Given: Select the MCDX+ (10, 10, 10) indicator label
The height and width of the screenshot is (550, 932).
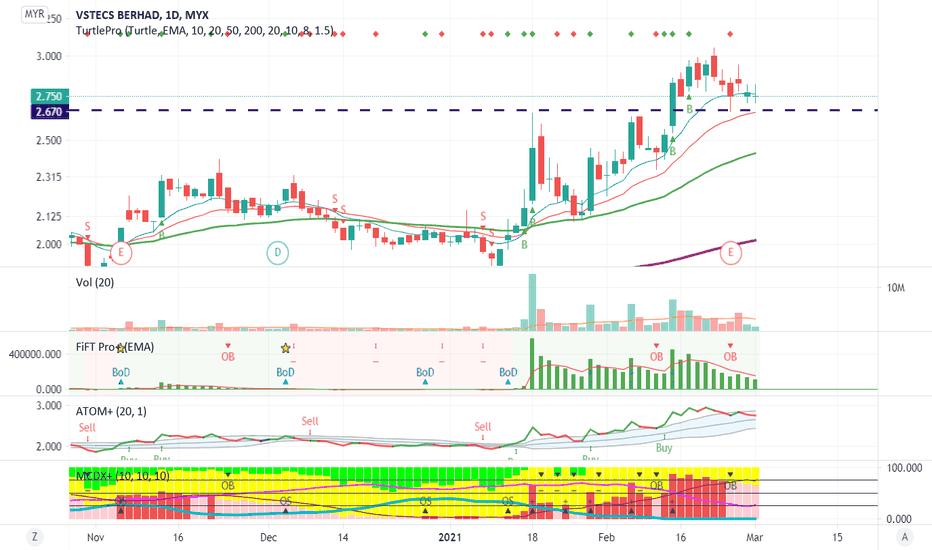Looking at the screenshot, I should point(122,476).
